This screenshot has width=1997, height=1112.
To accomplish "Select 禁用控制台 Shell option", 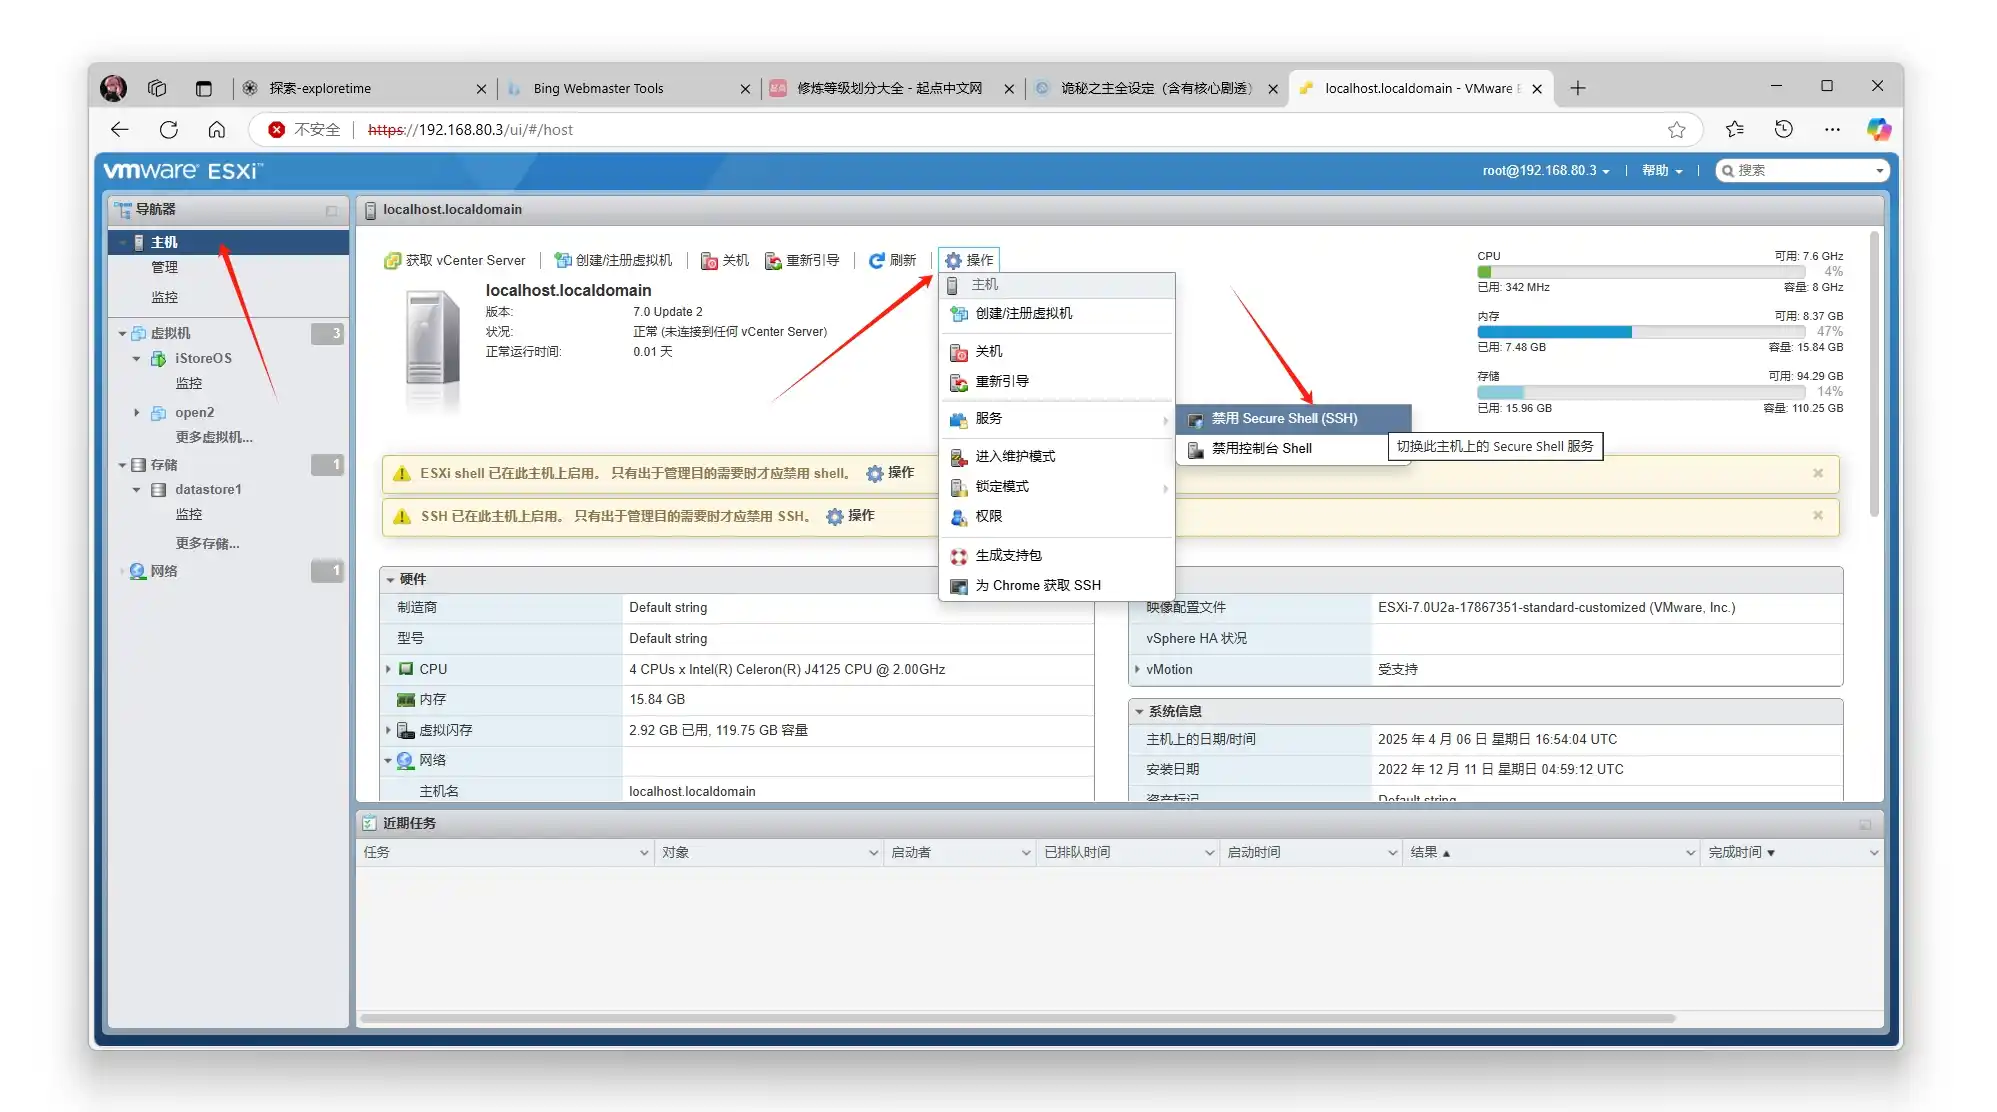I will [x=1284, y=448].
